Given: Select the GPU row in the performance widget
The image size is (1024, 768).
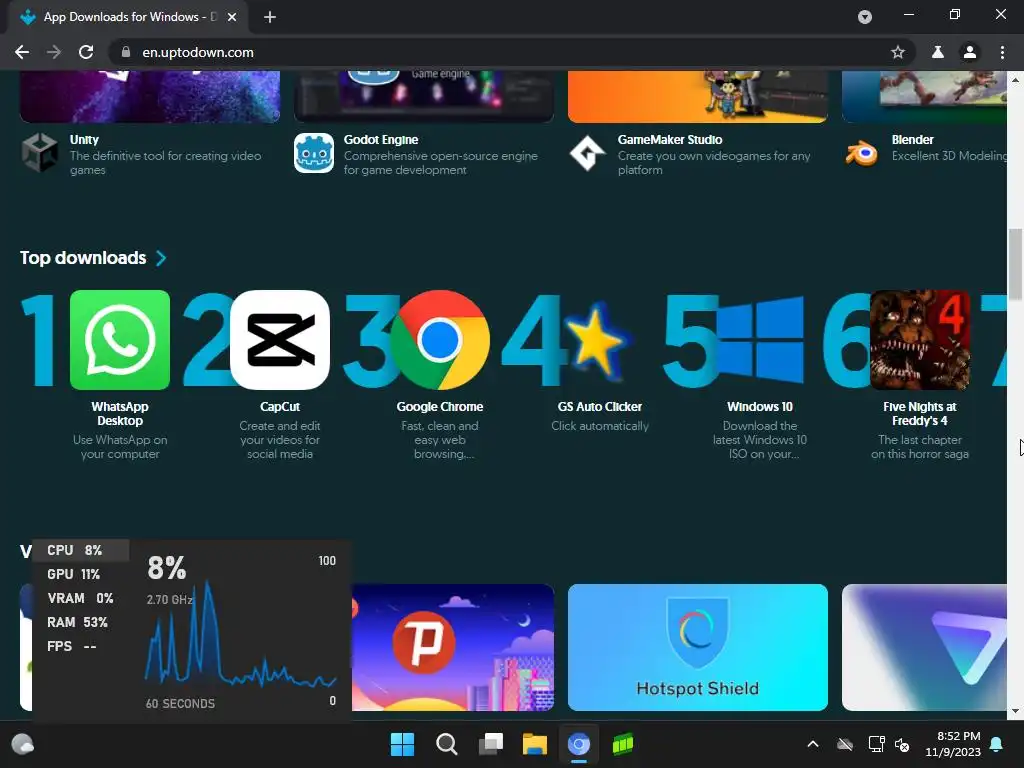Looking at the screenshot, I should coord(80,575).
